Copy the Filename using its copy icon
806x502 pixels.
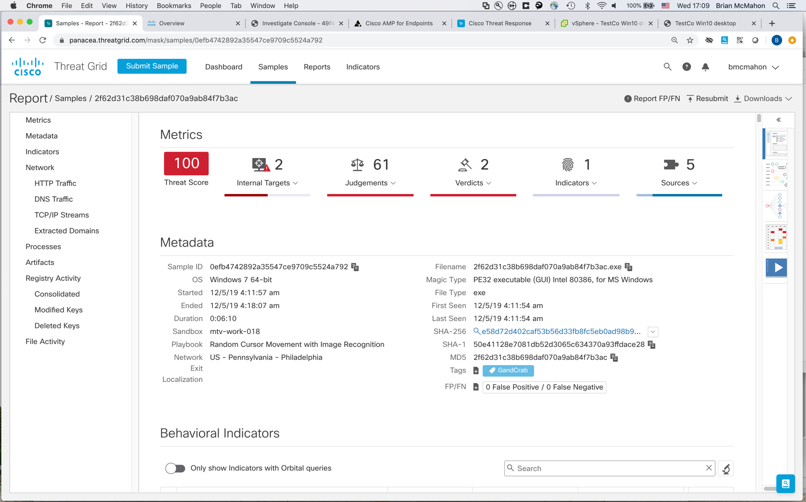[629, 267]
